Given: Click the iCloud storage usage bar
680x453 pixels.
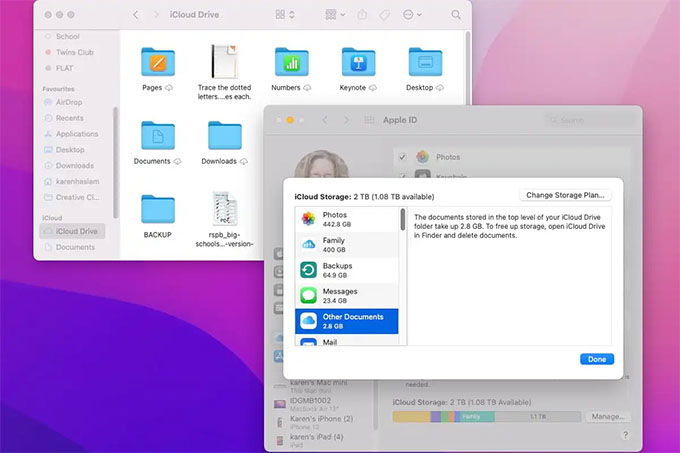Looking at the screenshot, I should coord(487,417).
